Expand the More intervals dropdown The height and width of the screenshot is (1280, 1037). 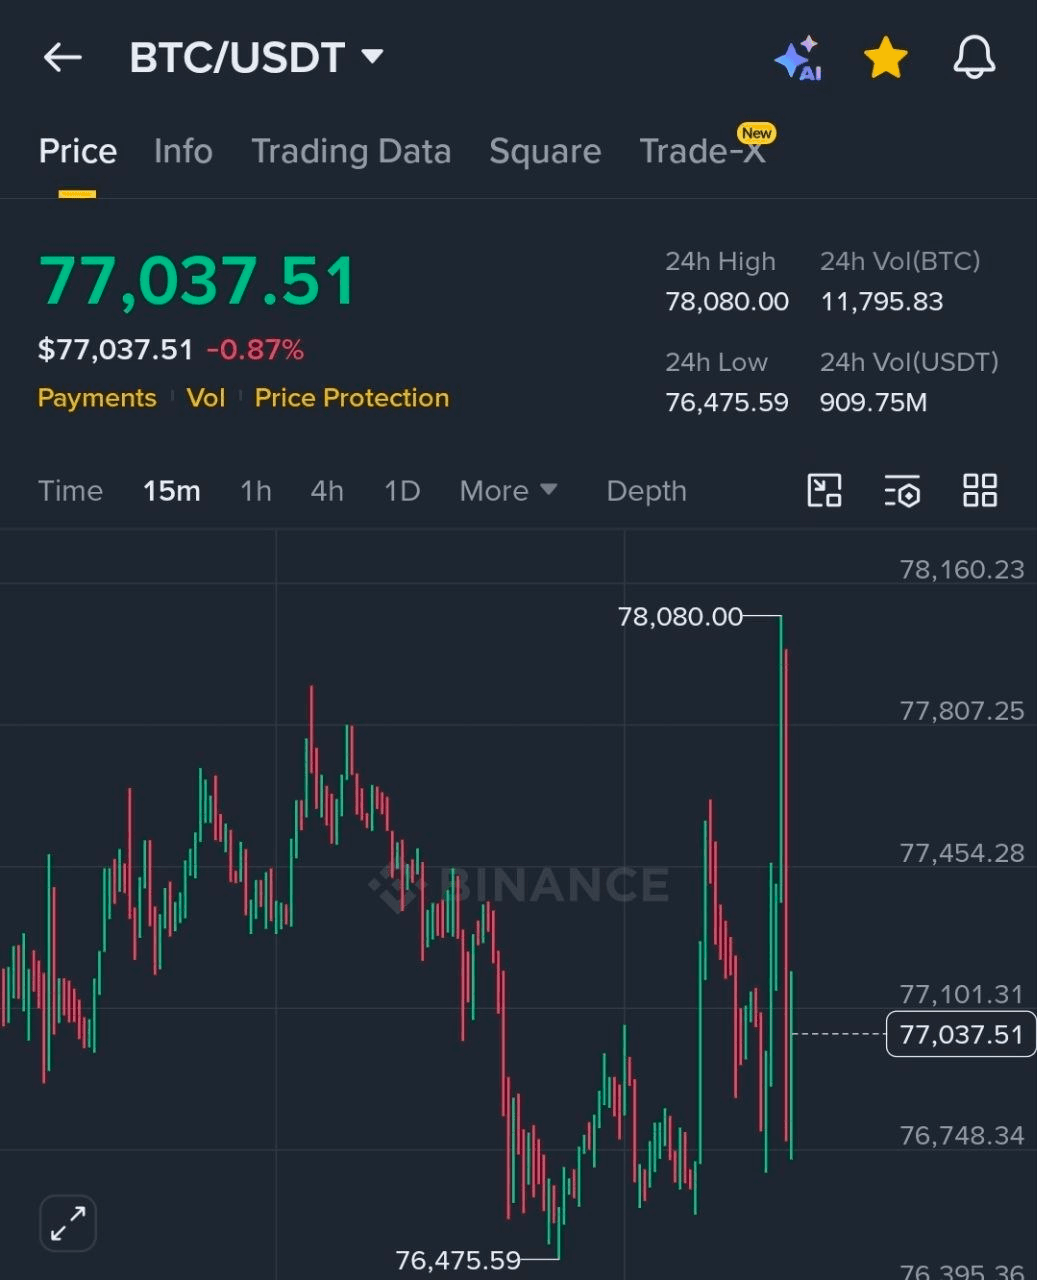pyautogui.click(x=508, y=491)
